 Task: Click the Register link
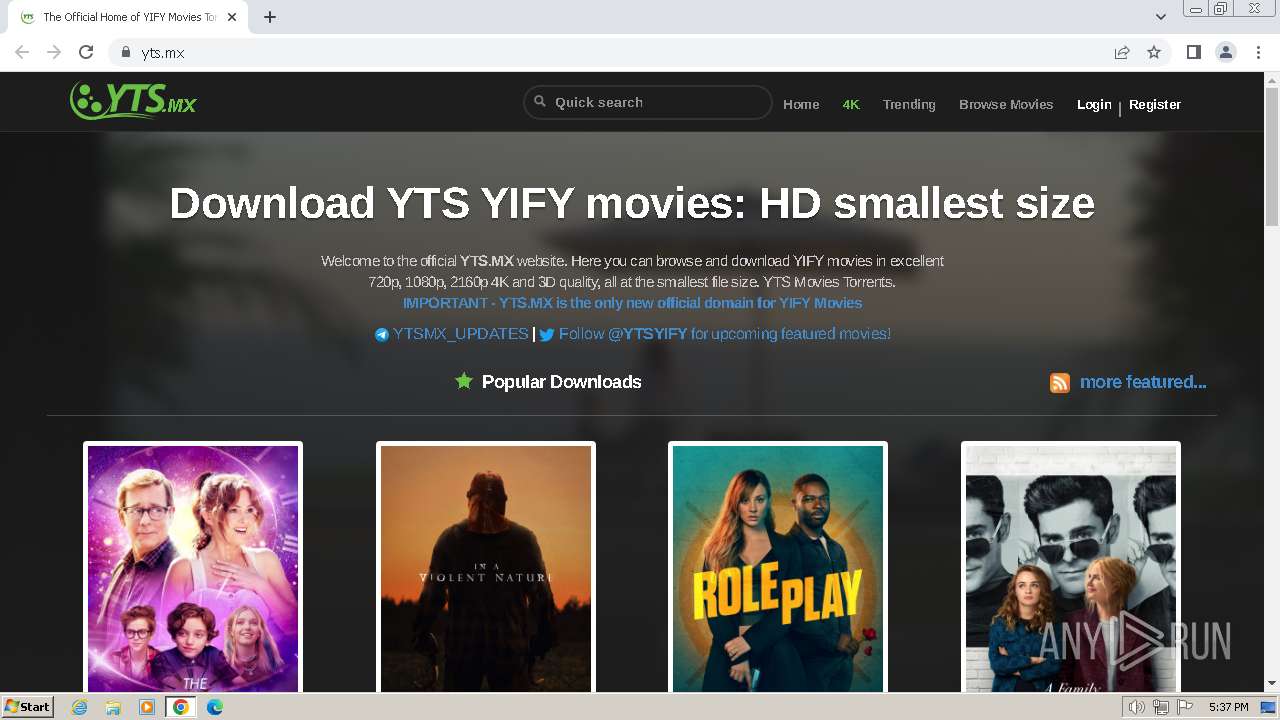(x=1155, y=104)
